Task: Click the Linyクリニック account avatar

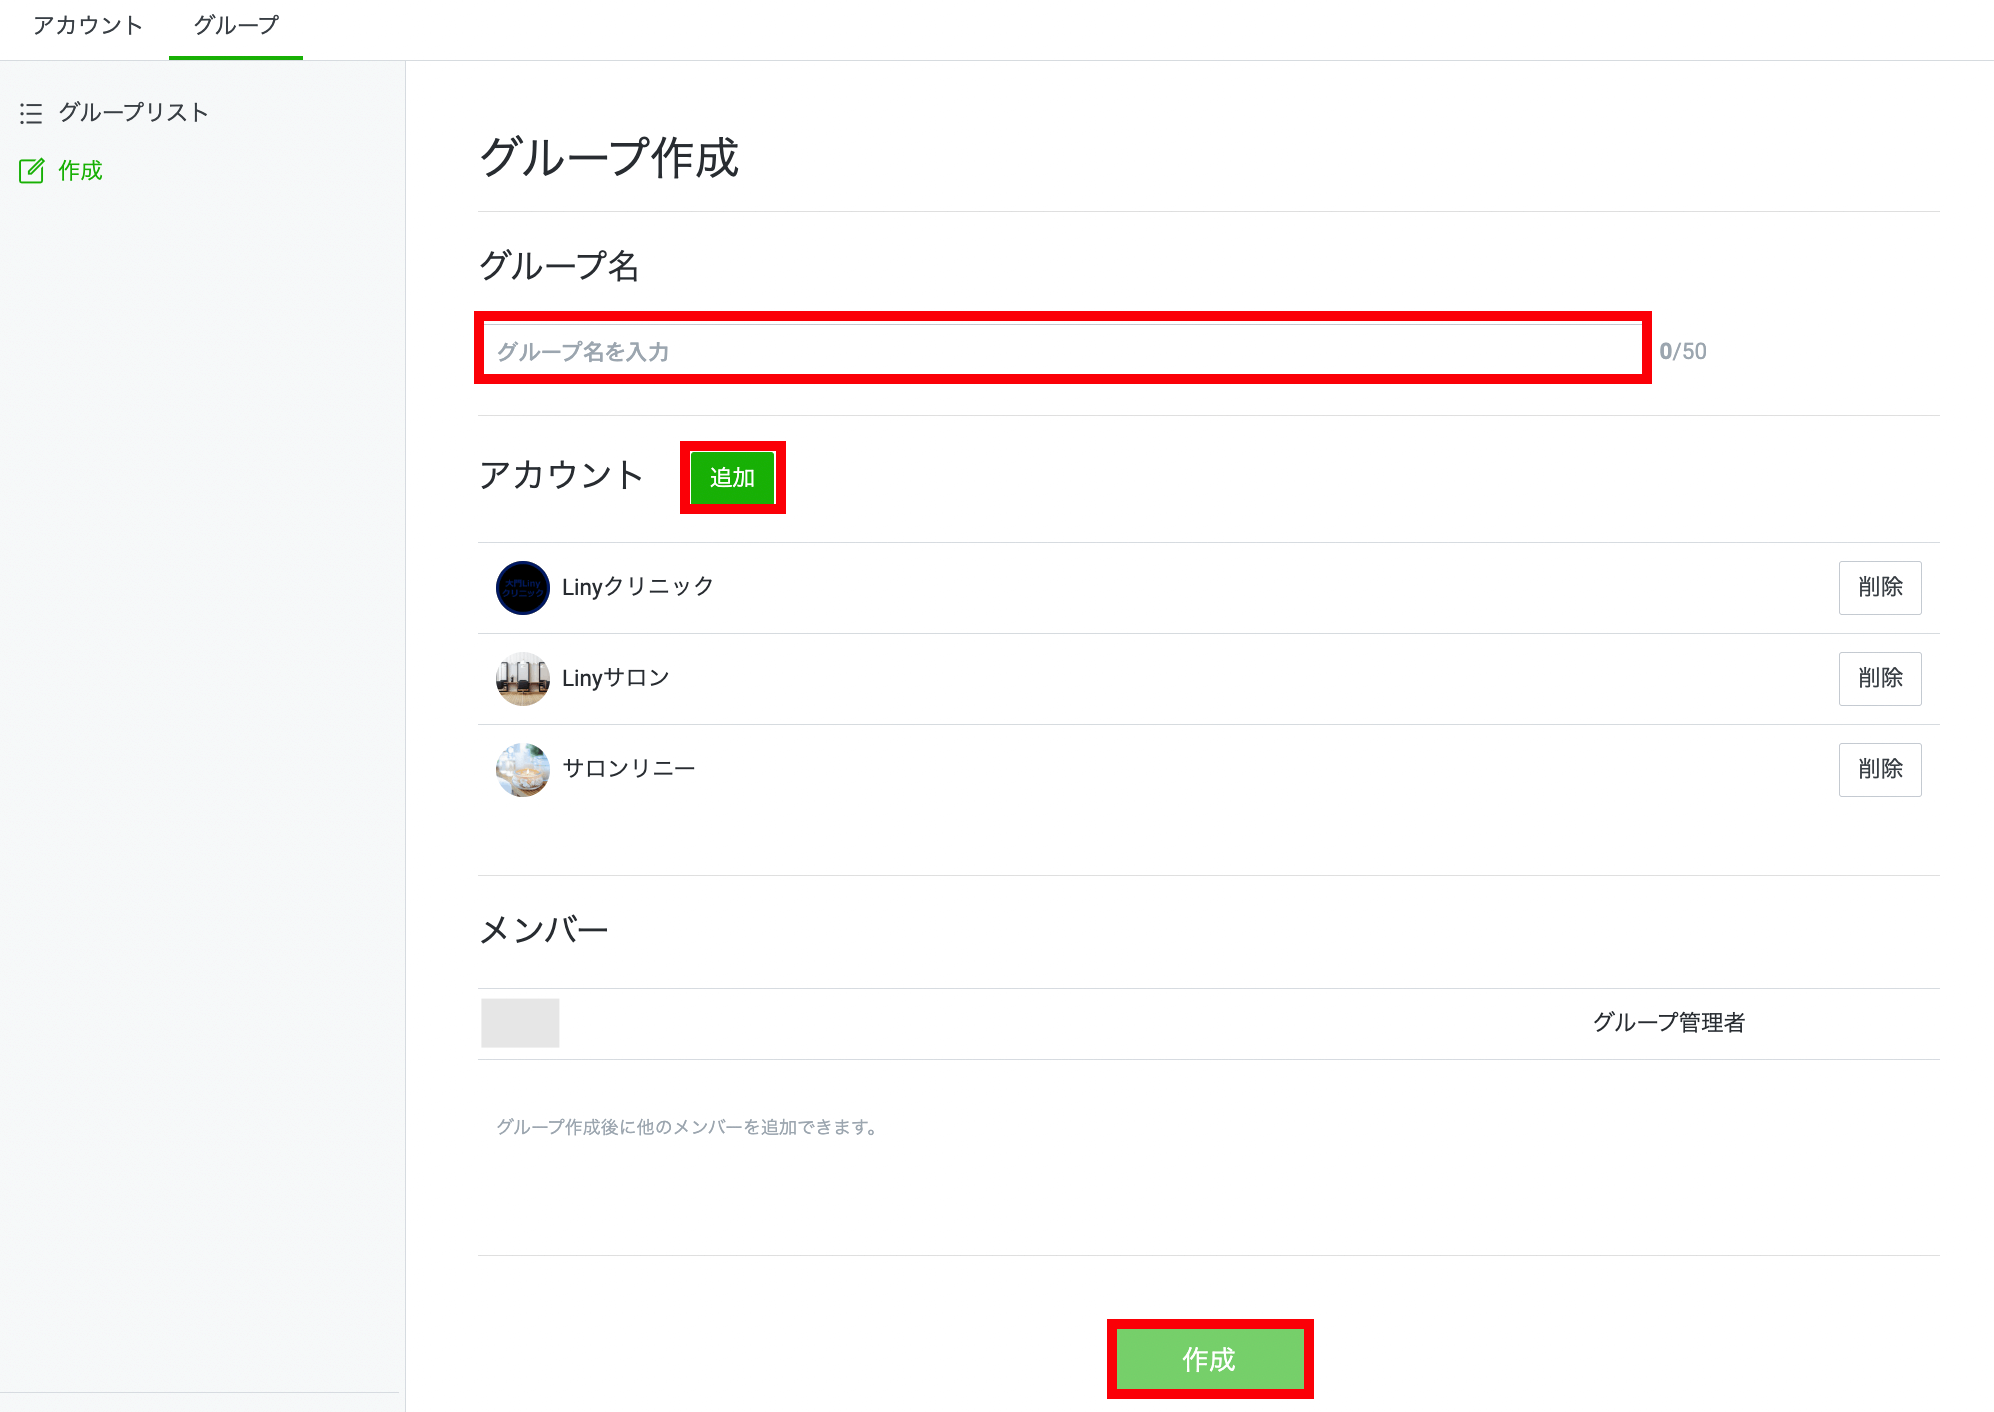Action: [x=522, y=587]
